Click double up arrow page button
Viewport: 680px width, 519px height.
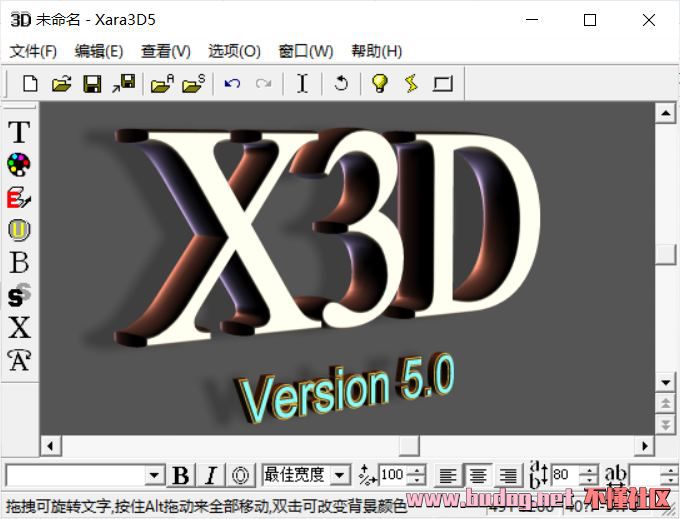(666, 403)
